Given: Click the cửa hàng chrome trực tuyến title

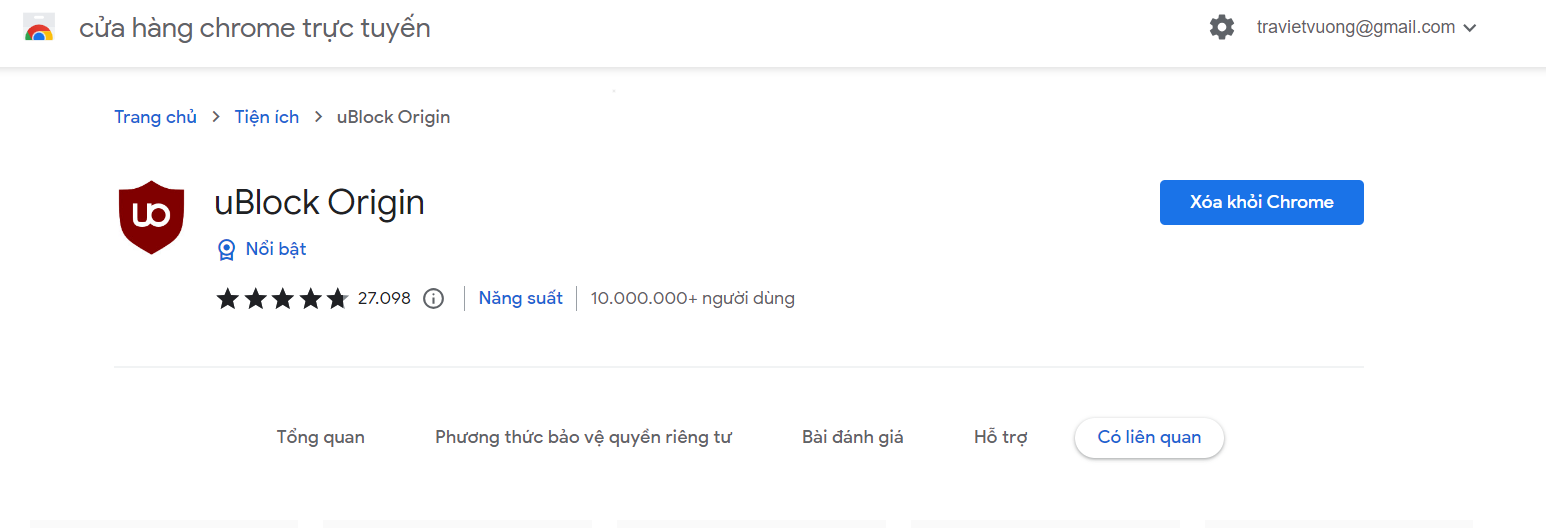Looking at the screenshot, I should click(255, 28).
